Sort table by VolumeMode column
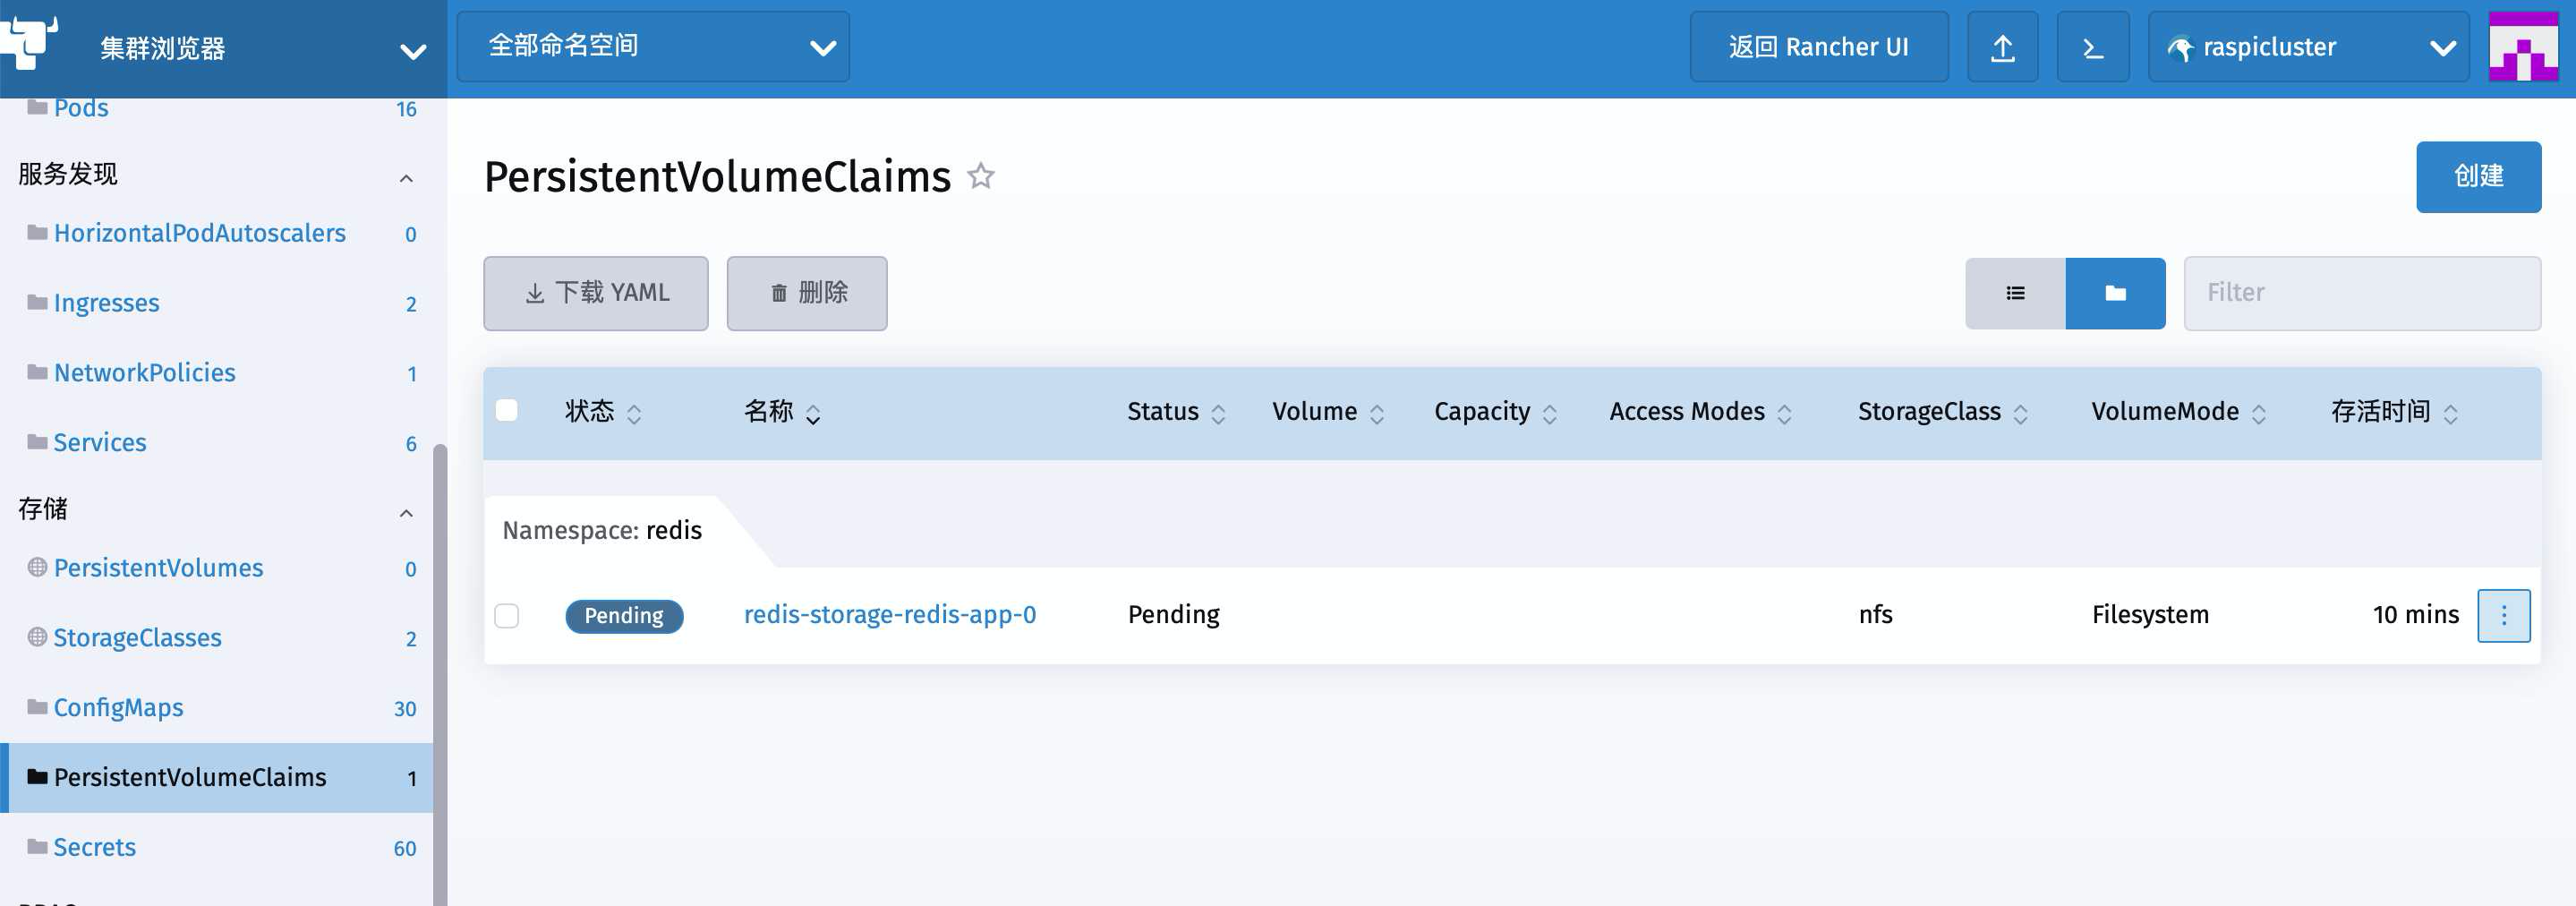The height and width of the screenshot is (906, 2576). pos(2178,412)
